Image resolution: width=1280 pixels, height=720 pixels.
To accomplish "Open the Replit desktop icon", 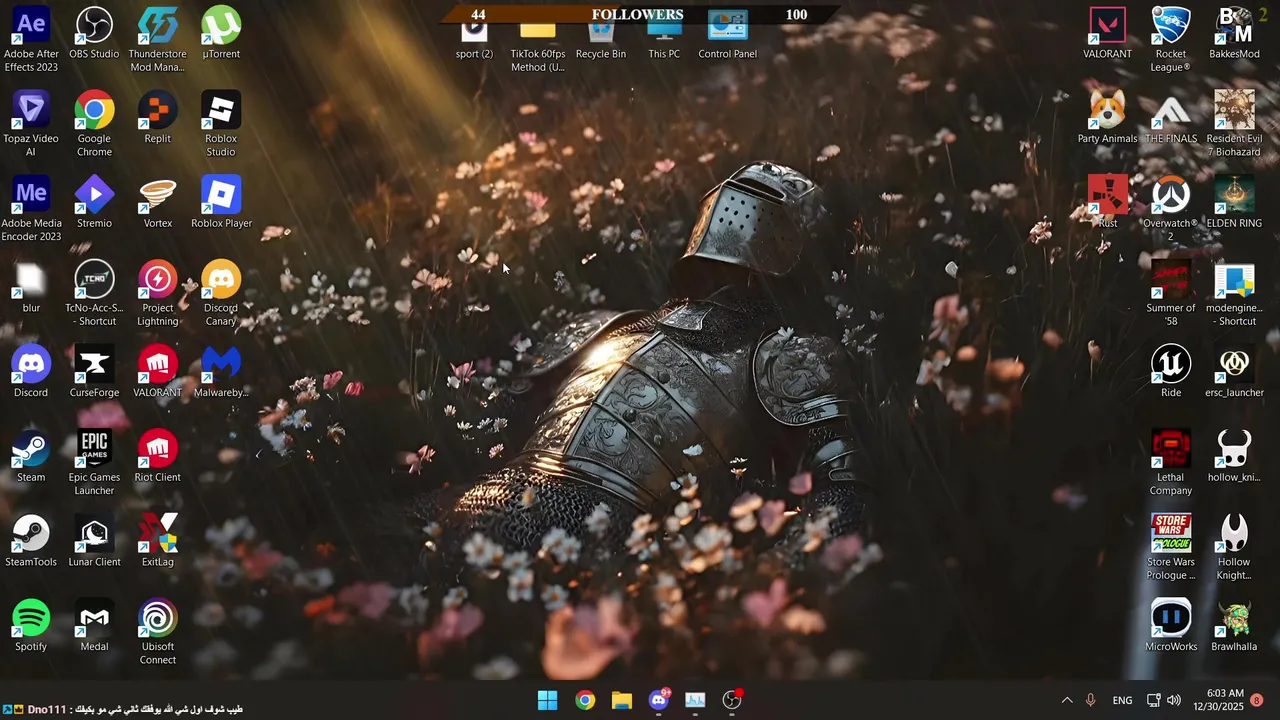I will [x=157, y=118].
